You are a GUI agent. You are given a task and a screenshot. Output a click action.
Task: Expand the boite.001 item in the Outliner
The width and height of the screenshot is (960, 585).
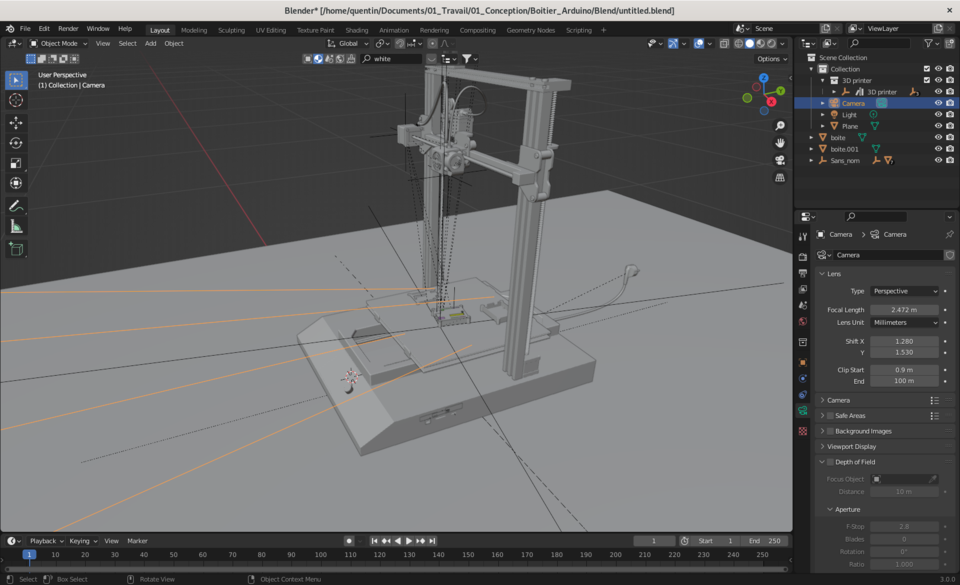click(811, 149)
